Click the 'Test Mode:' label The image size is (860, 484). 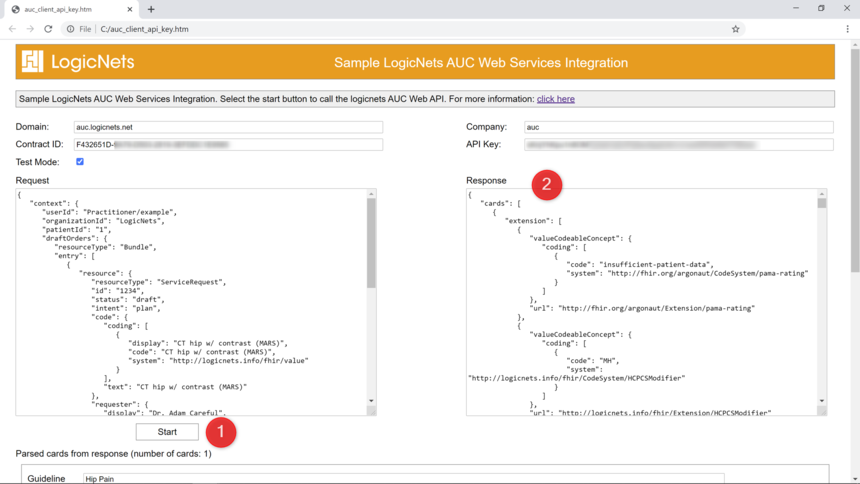pyautogui.click(x=37, y=162)
